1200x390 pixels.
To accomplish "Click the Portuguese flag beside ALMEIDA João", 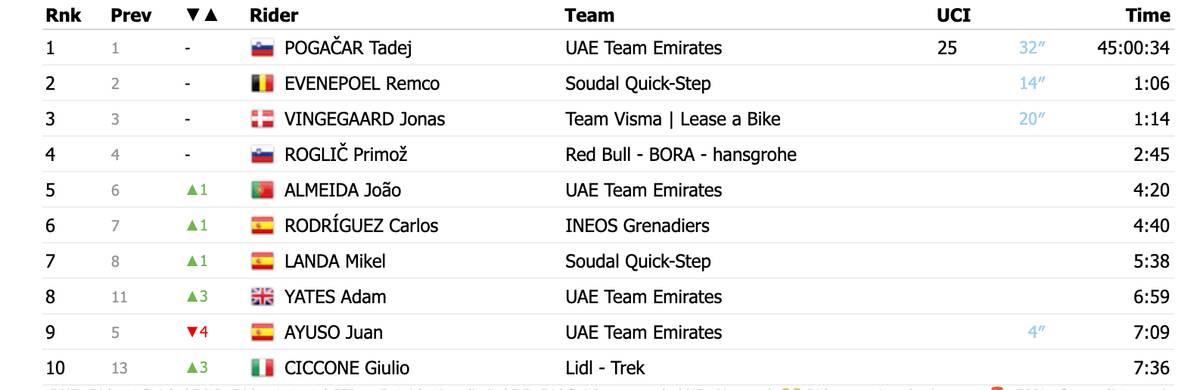I will pos(262,190).
